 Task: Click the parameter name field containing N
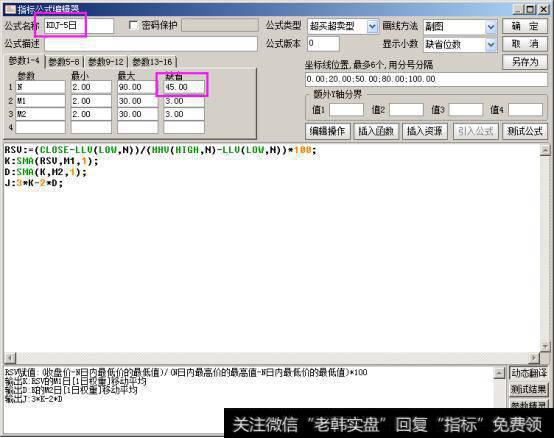40,87
